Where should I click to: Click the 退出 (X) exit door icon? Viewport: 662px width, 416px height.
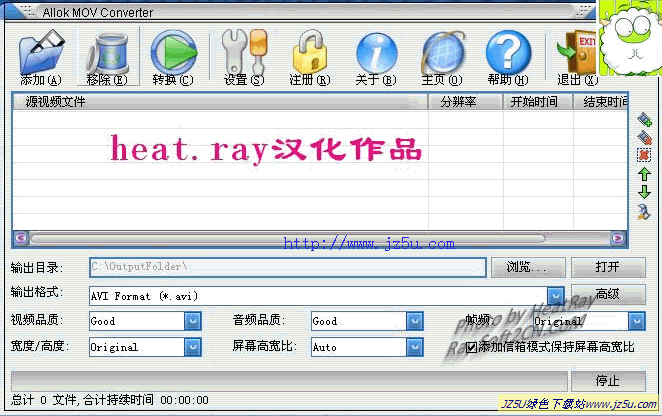tap(576, 52)
